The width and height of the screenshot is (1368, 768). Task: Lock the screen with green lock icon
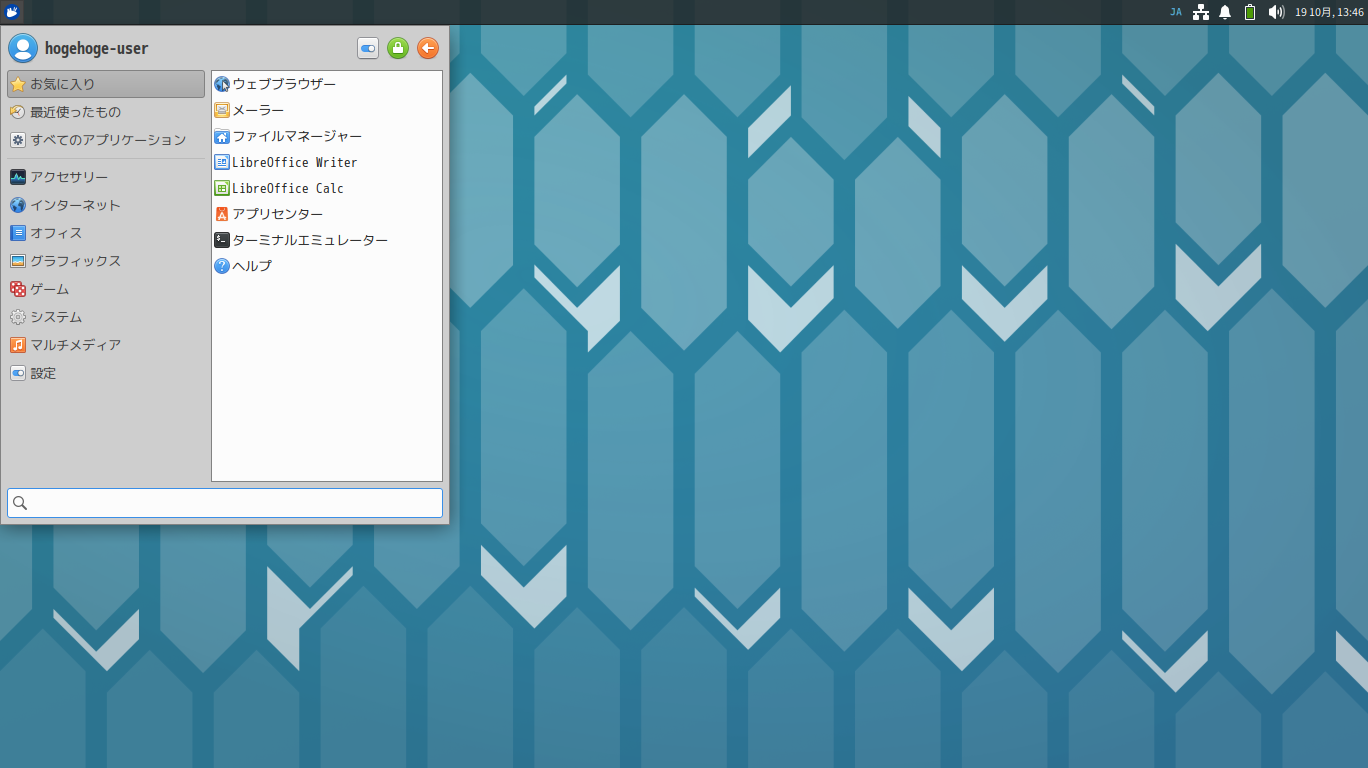pyautogui.click(x=398, y=48)
